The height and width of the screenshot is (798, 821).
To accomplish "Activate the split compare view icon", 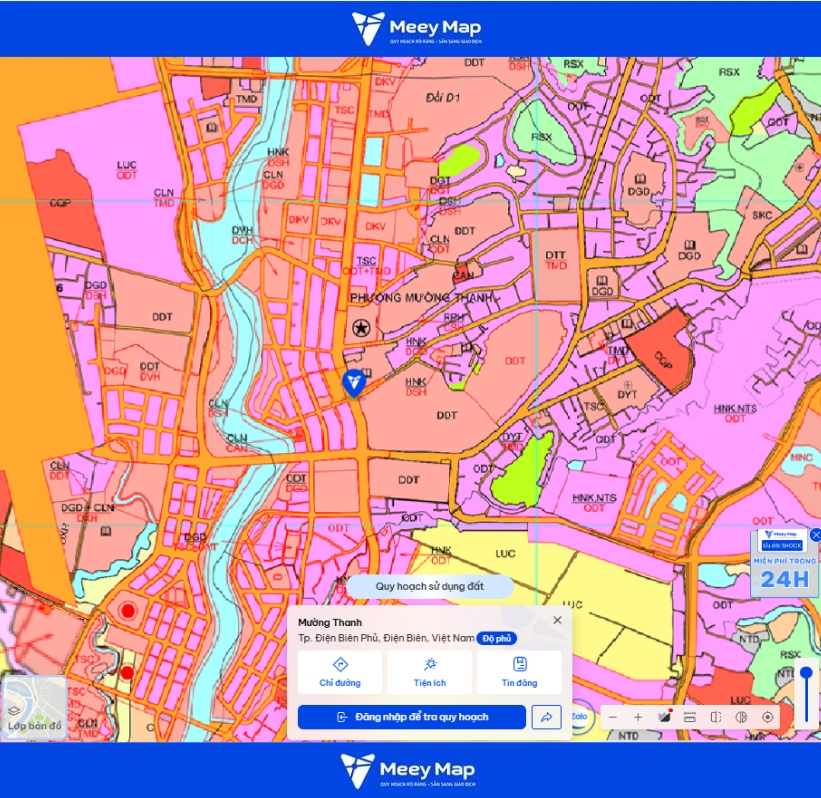I will point(715,717).
